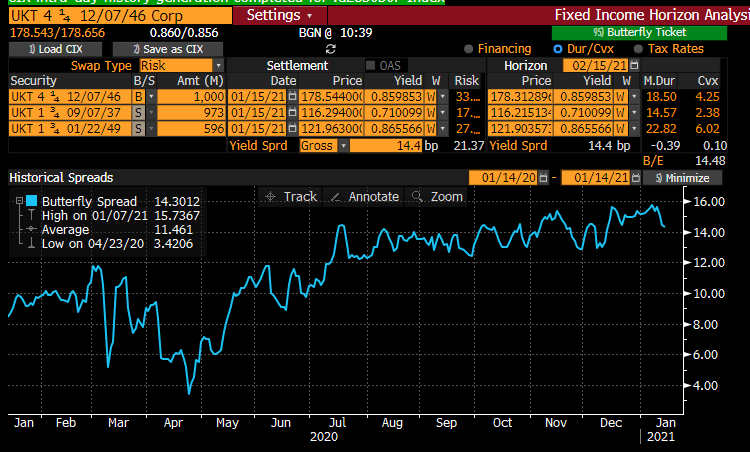Open settlement yield type dropdown for 09/07/37 row
Screen dimensions: 750x452
click(443, 113)
